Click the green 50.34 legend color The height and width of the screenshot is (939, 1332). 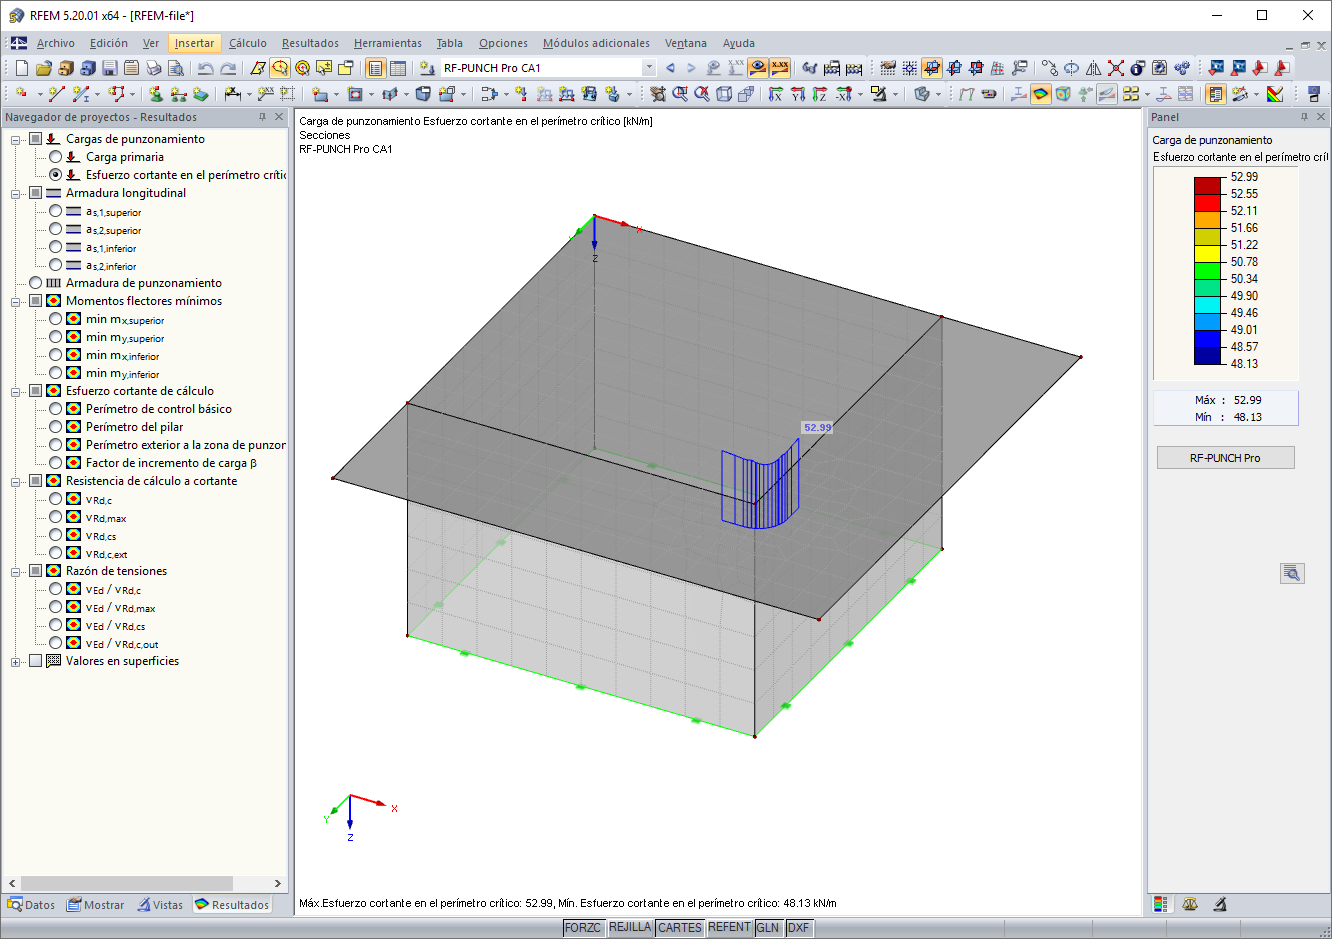1208,270
